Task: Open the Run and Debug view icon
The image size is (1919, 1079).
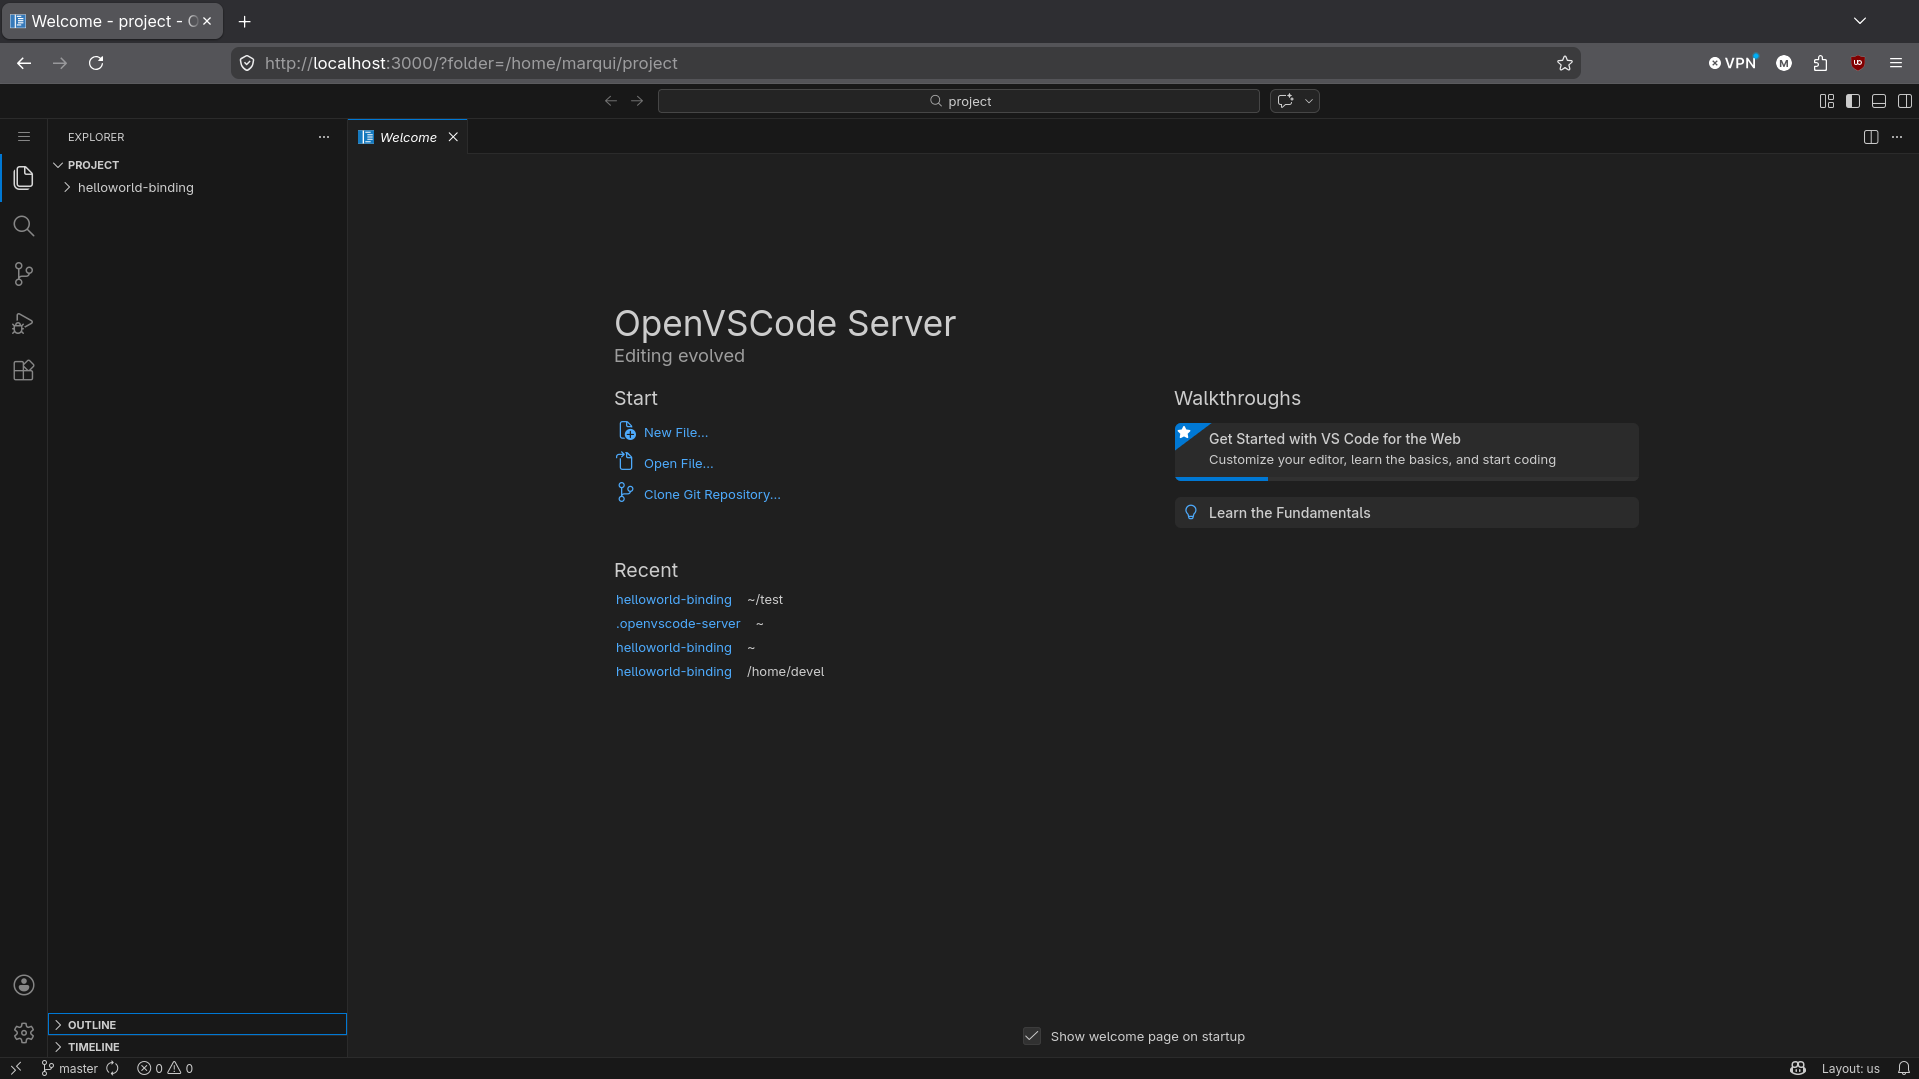Action: pos(24,323)
